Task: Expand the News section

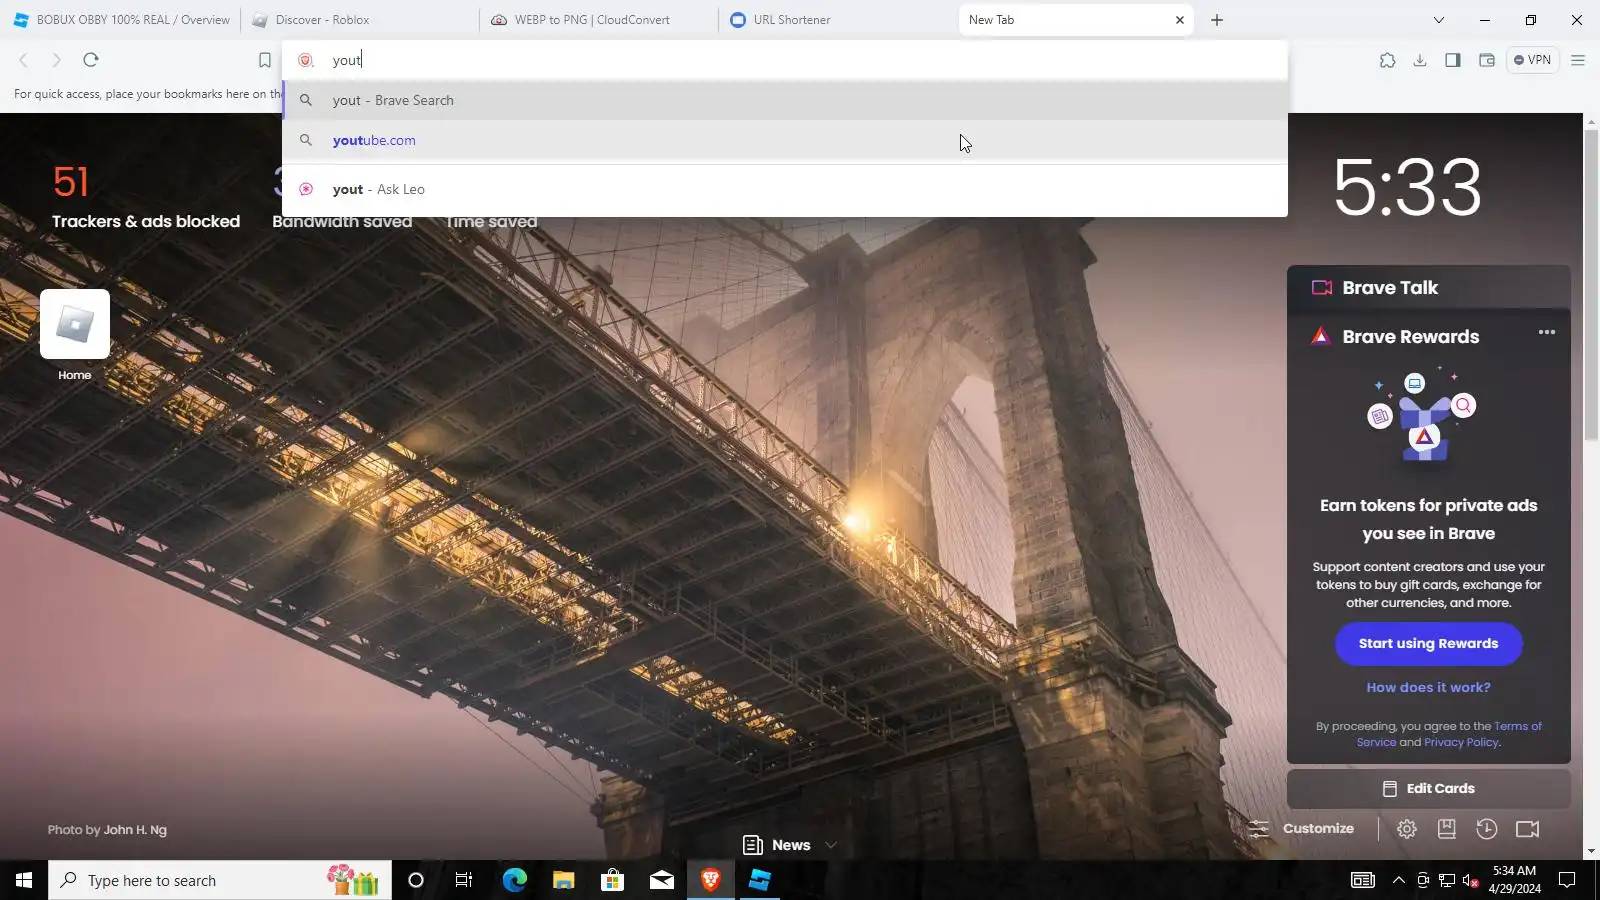Action: point(790,846)
